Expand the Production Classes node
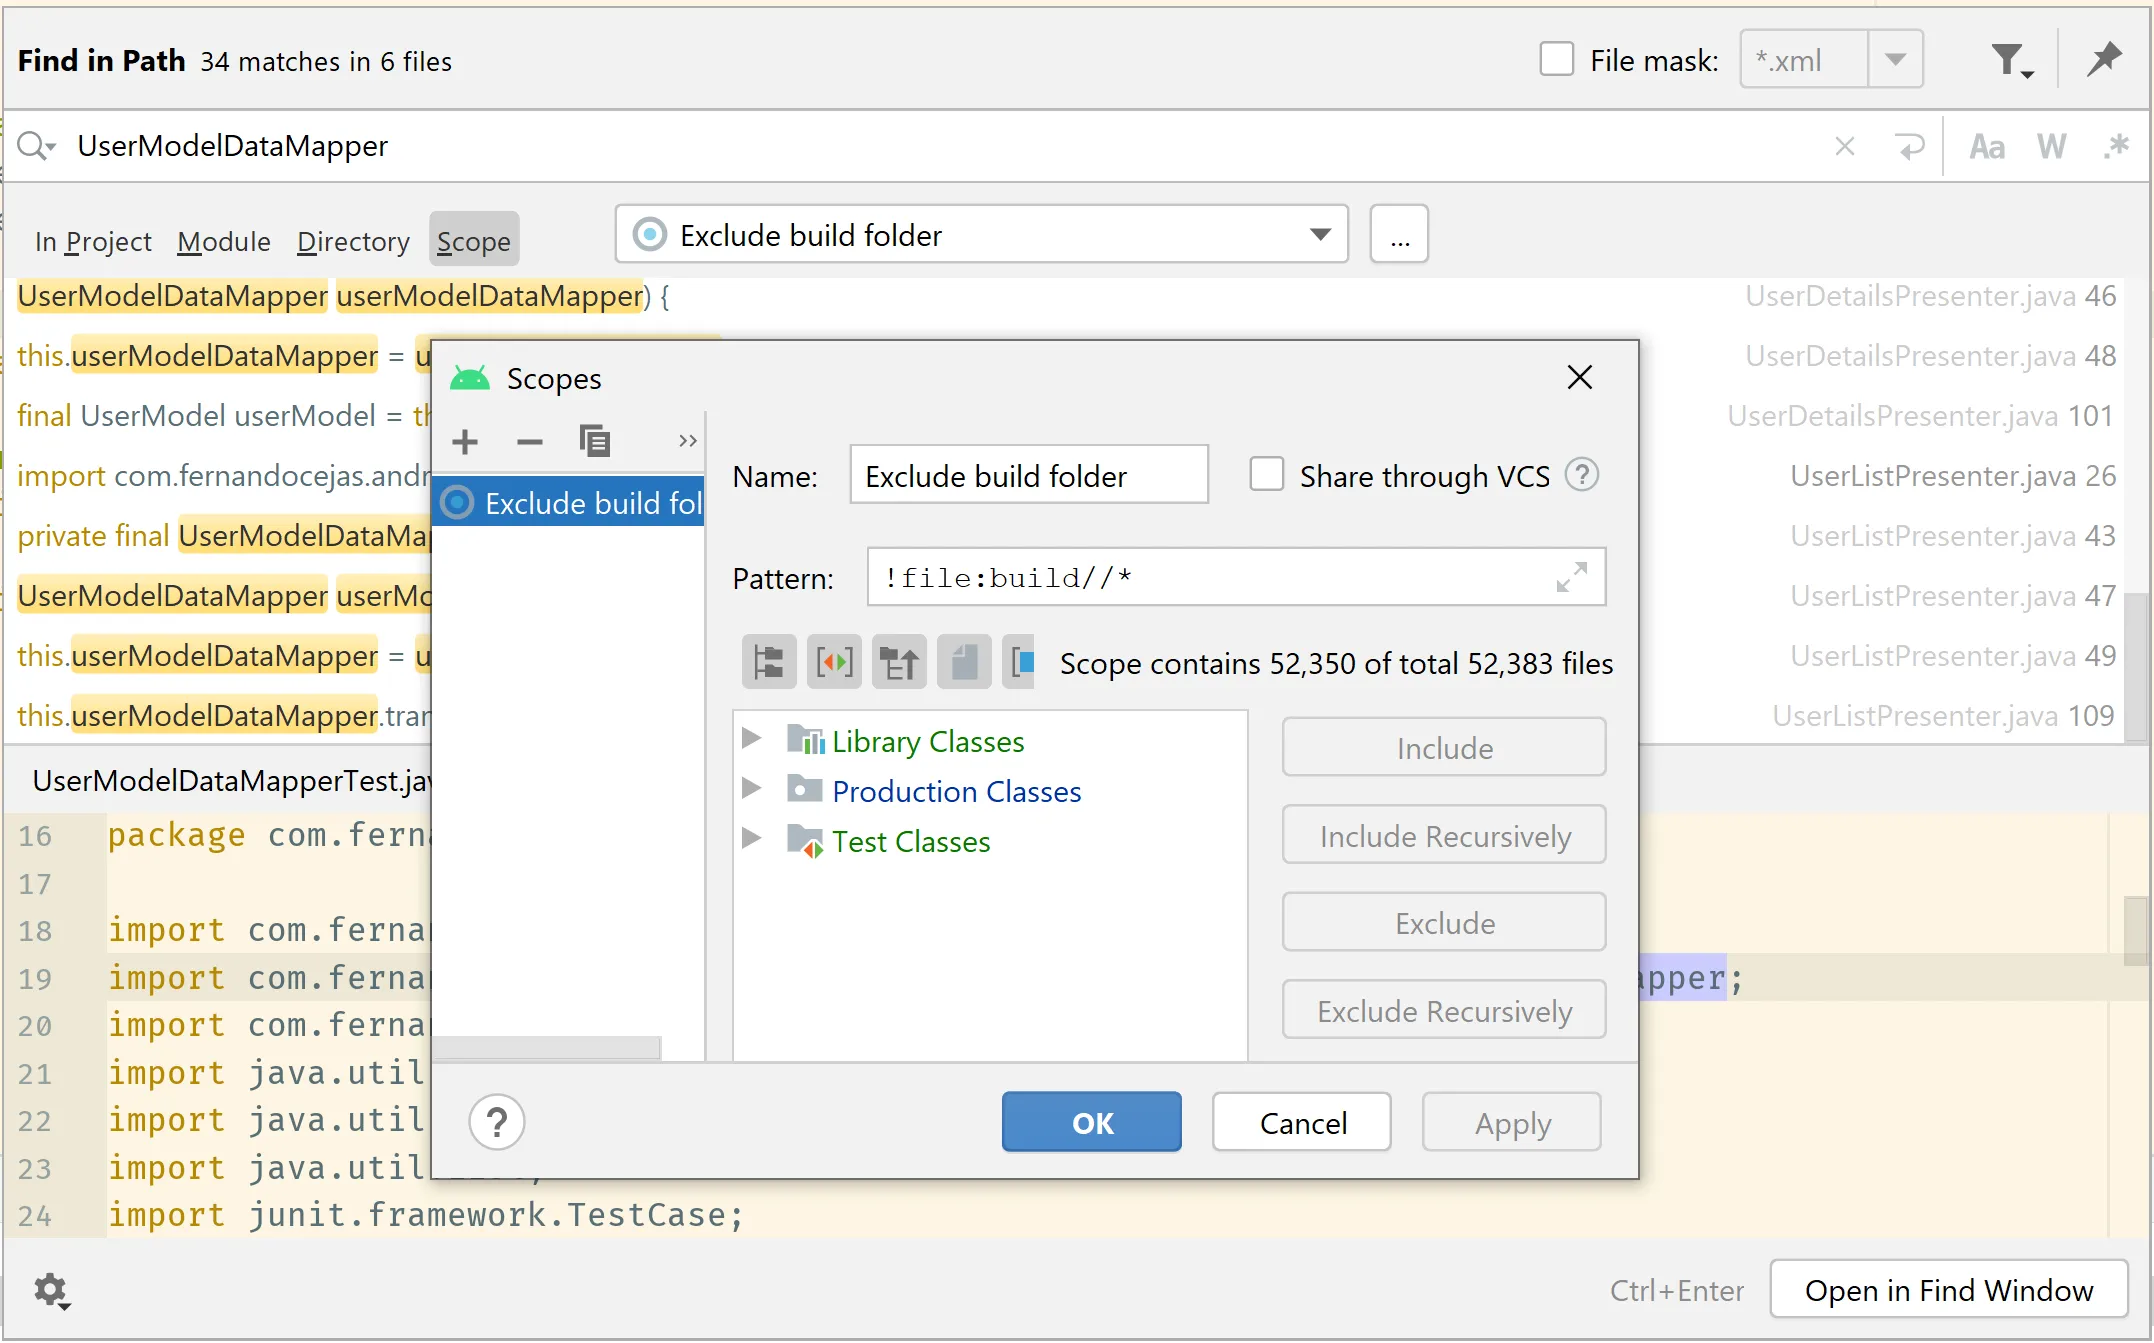The width and height of the screenshot is (2154, 1343). click(751, 790)
